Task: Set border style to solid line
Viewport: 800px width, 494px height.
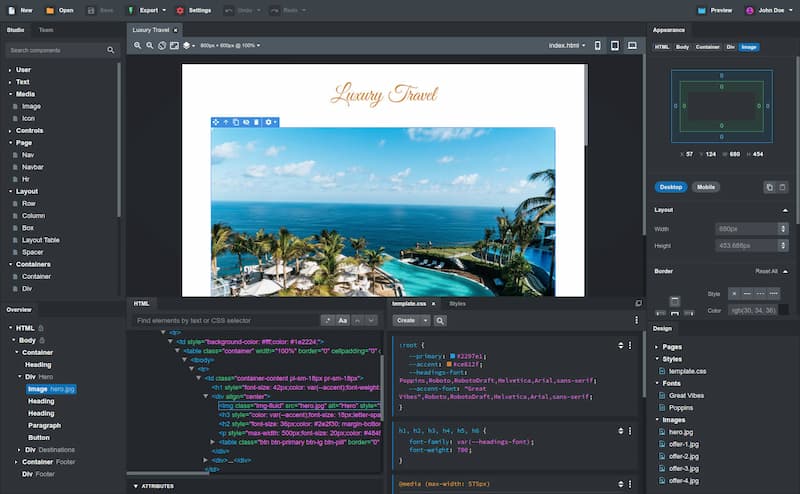Action: 747,293
